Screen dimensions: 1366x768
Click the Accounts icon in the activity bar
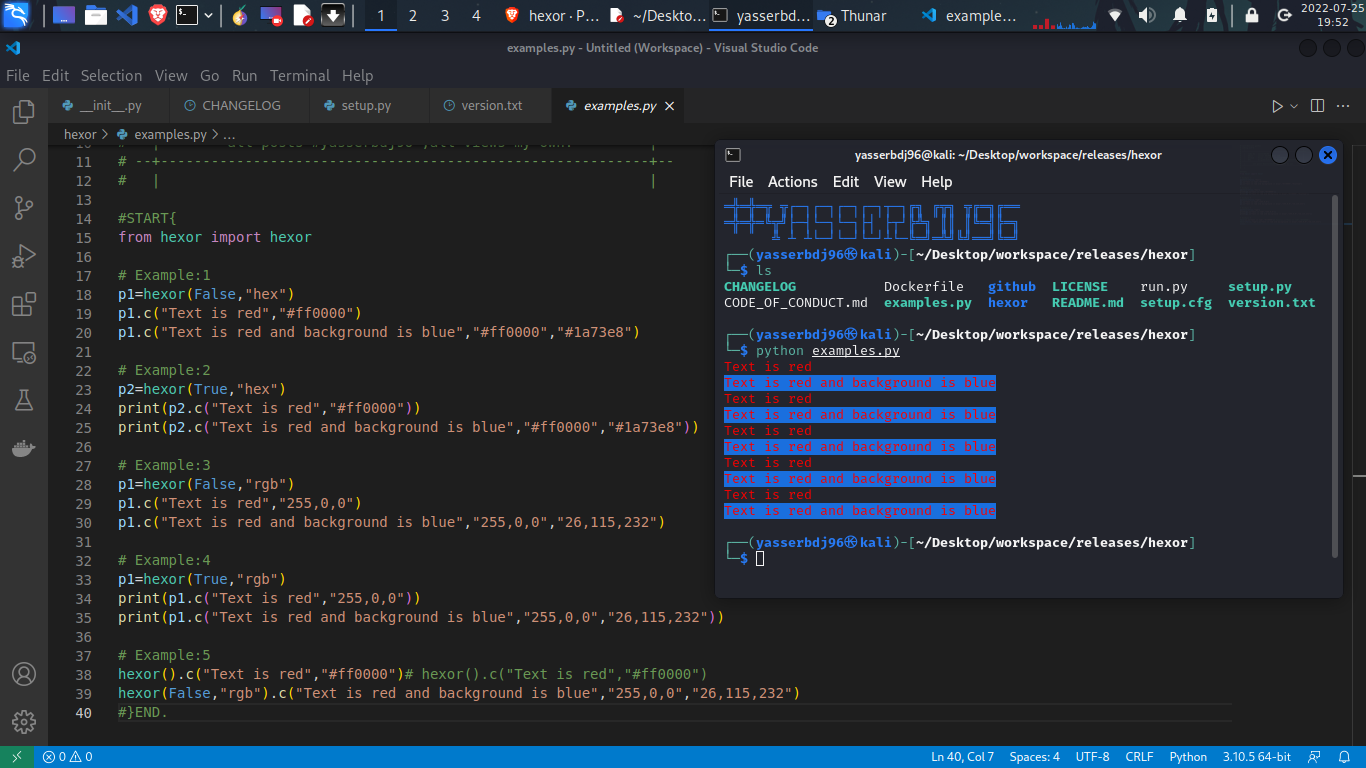(22, 674)
